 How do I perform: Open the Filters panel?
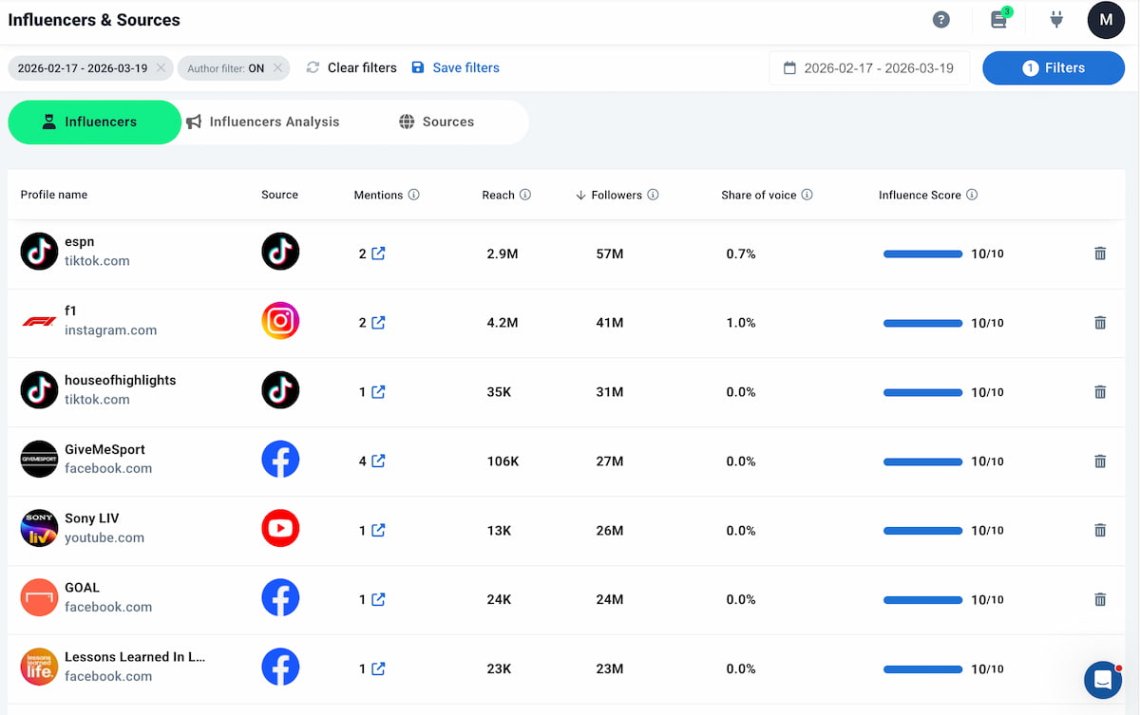coord(1053,67)
